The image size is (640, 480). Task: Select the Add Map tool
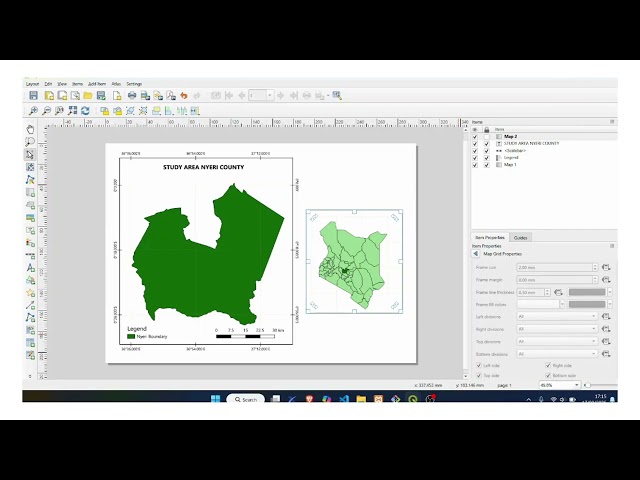click(x=30, y=192)
